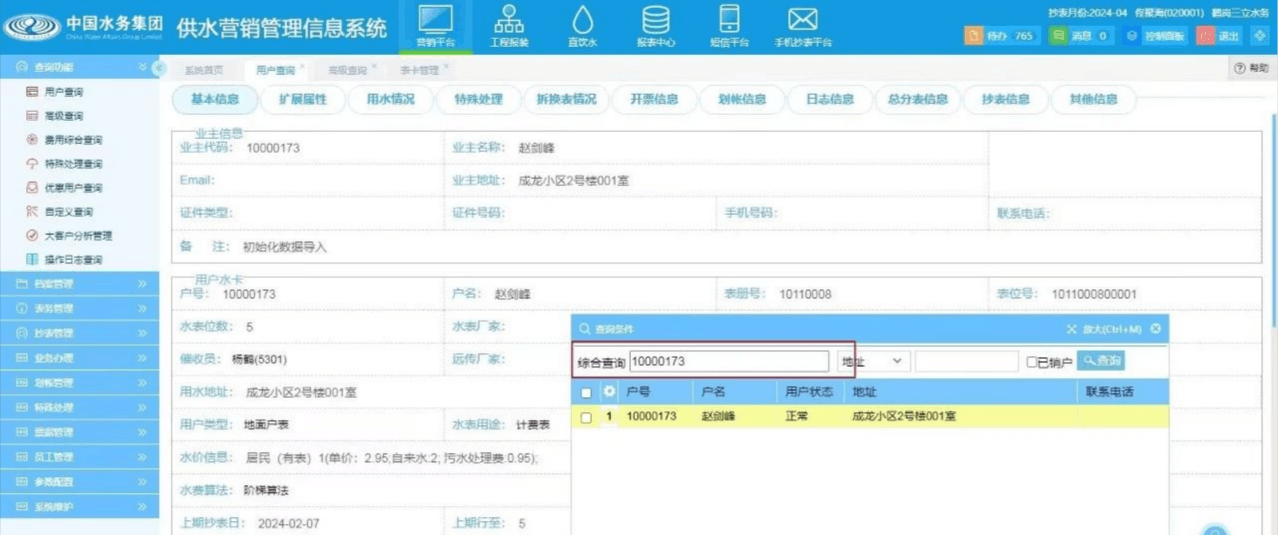The image size is (1278, 535).
Task: Open the 工程报装 module icon
Action: [x=509, y=25]
